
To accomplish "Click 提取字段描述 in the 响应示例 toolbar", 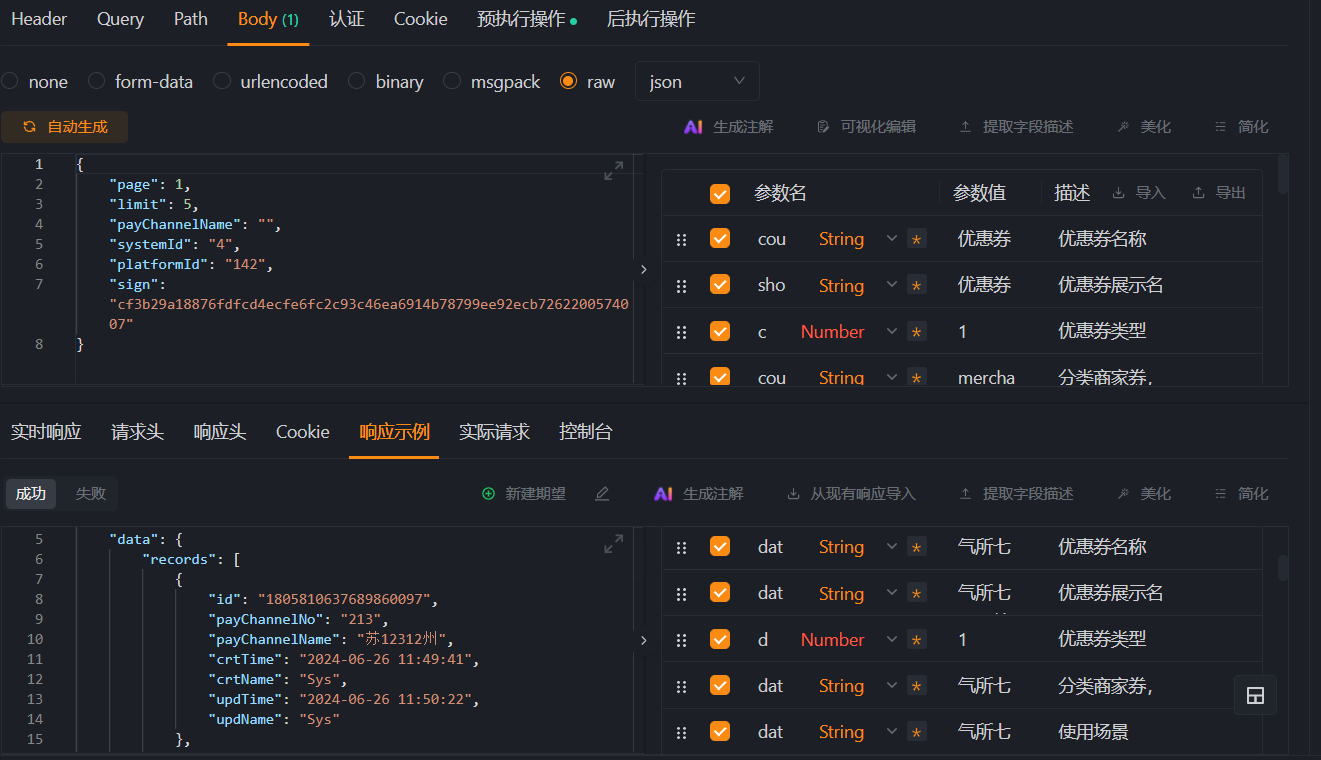I will click(1016, 494).
